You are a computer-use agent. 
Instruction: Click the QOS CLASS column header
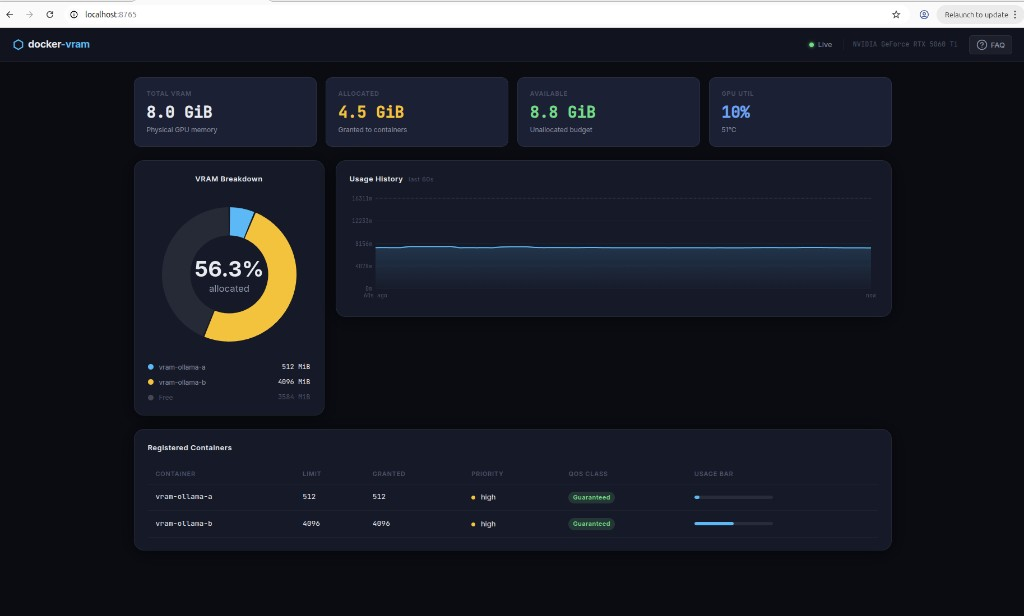coord(588,474)
